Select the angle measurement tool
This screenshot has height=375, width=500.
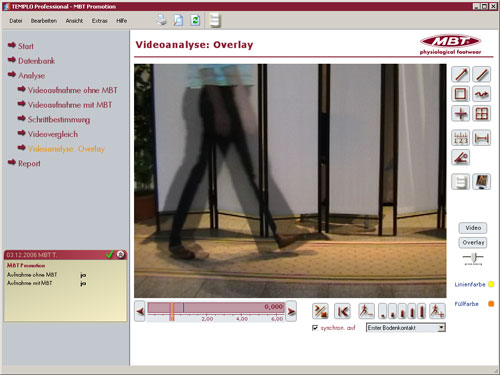461,157
